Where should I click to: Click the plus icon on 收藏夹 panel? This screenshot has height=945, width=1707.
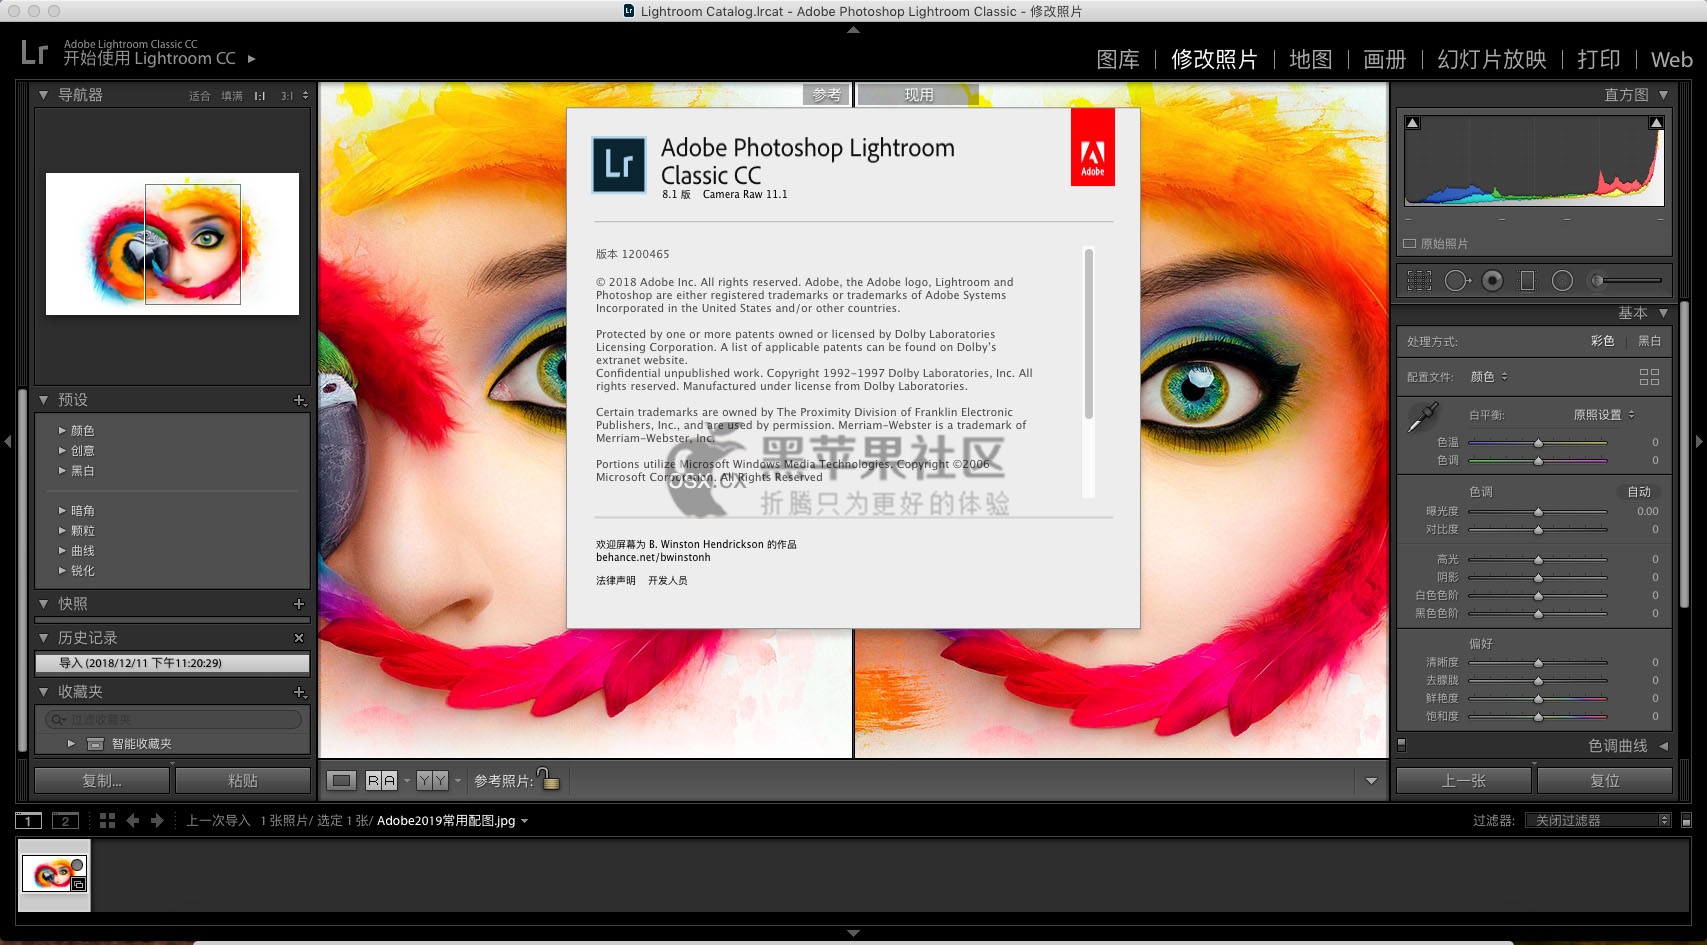tap(299, 692)
